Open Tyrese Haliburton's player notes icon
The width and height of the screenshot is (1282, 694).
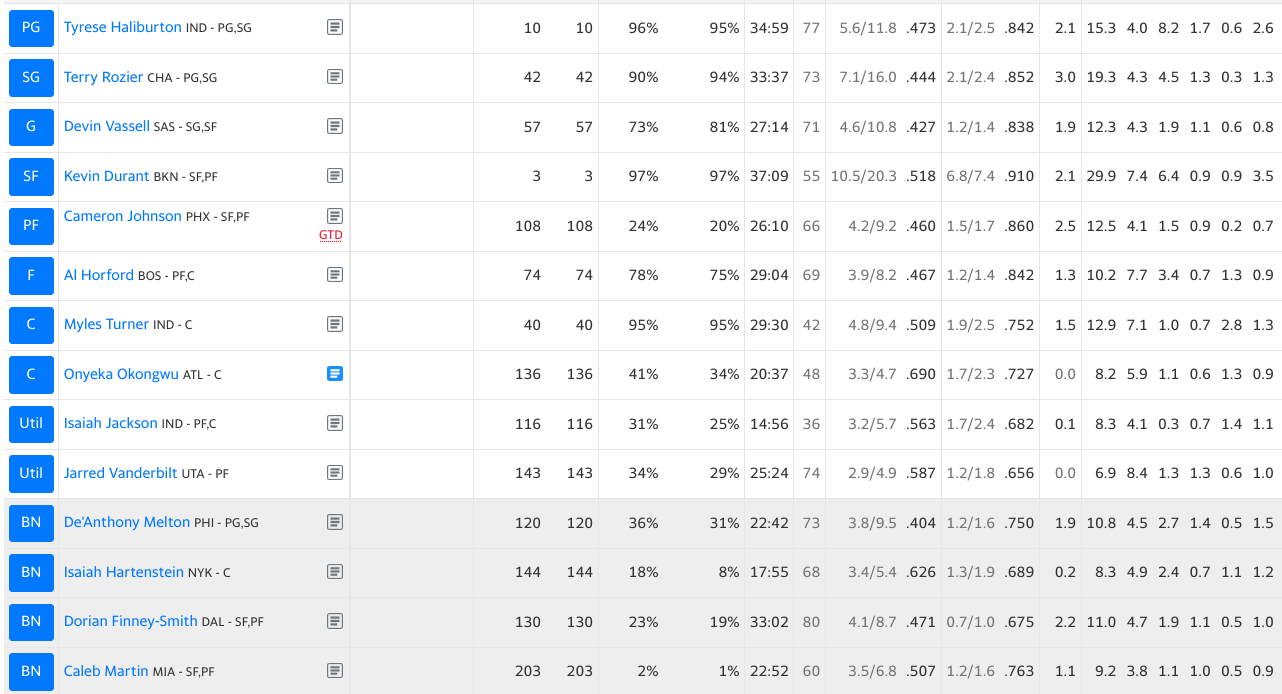[x=335, y=27]
